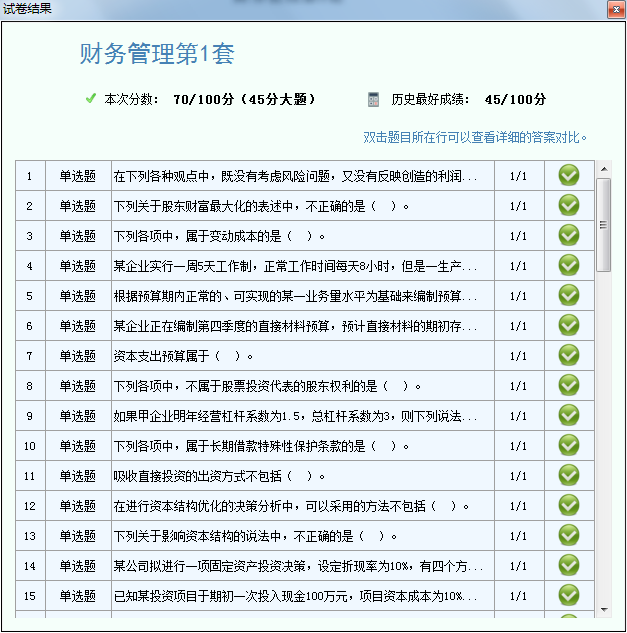The image size is (627, 633).
Task: Click green checkmark icon in question 1 row
Action: click(569, 176)
